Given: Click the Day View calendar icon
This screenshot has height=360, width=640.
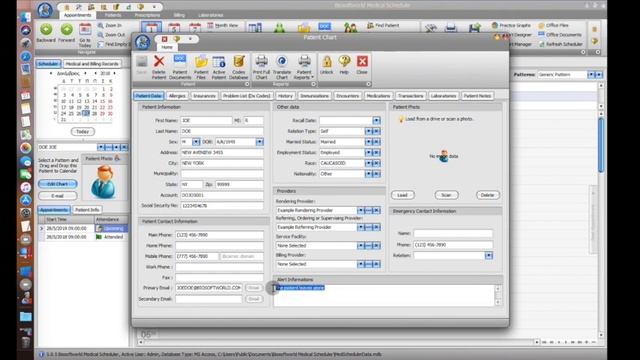Looking at the screenshot, I should tap(151, 28).
